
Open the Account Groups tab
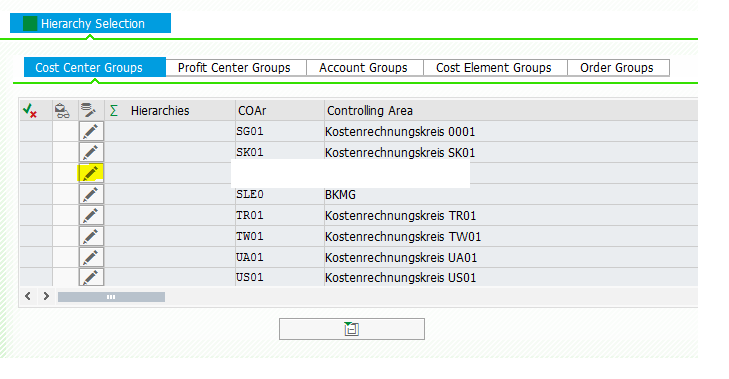click(363, 67)
